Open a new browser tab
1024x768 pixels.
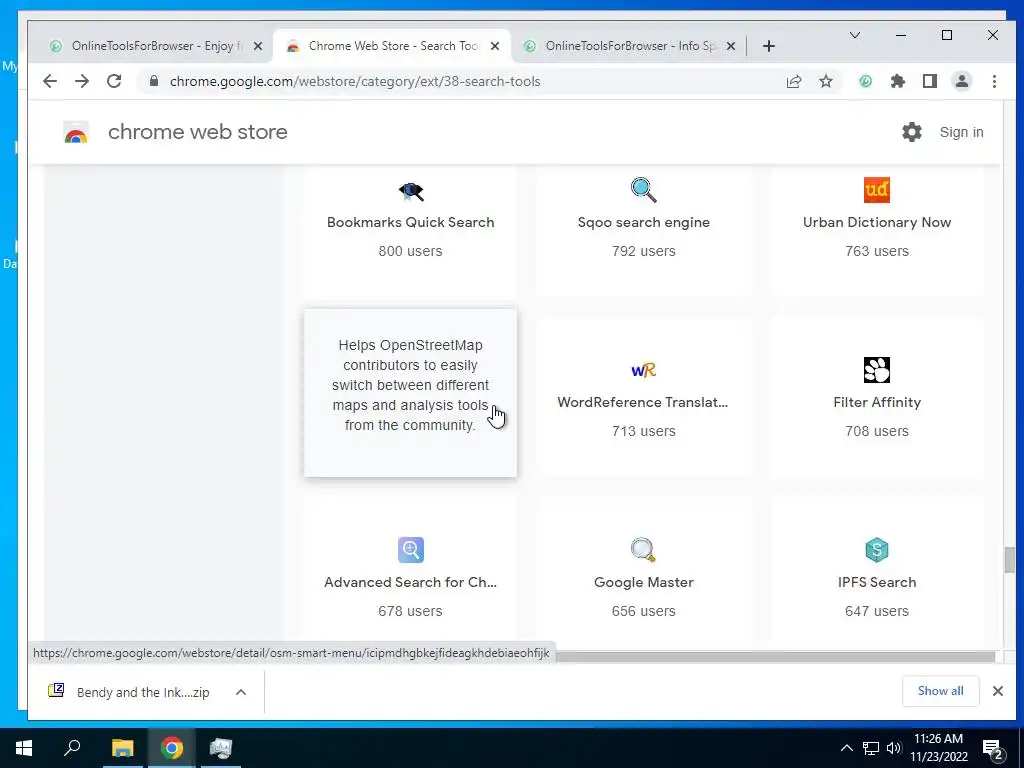coord(769,46)
